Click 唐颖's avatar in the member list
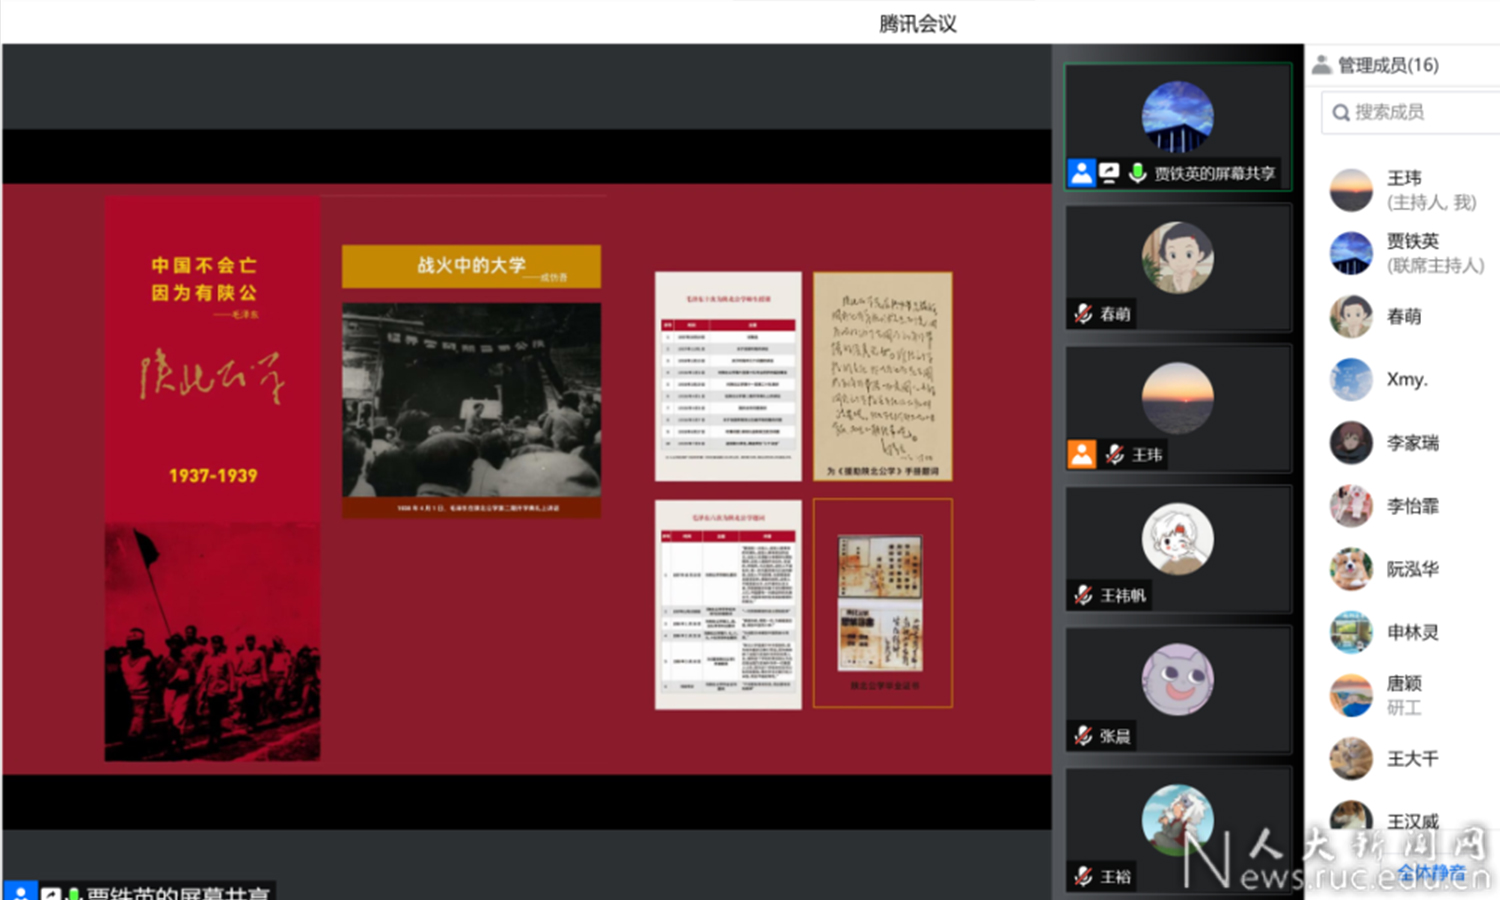This screenshot has width=1500, height=900. [x=1351, y=695]
